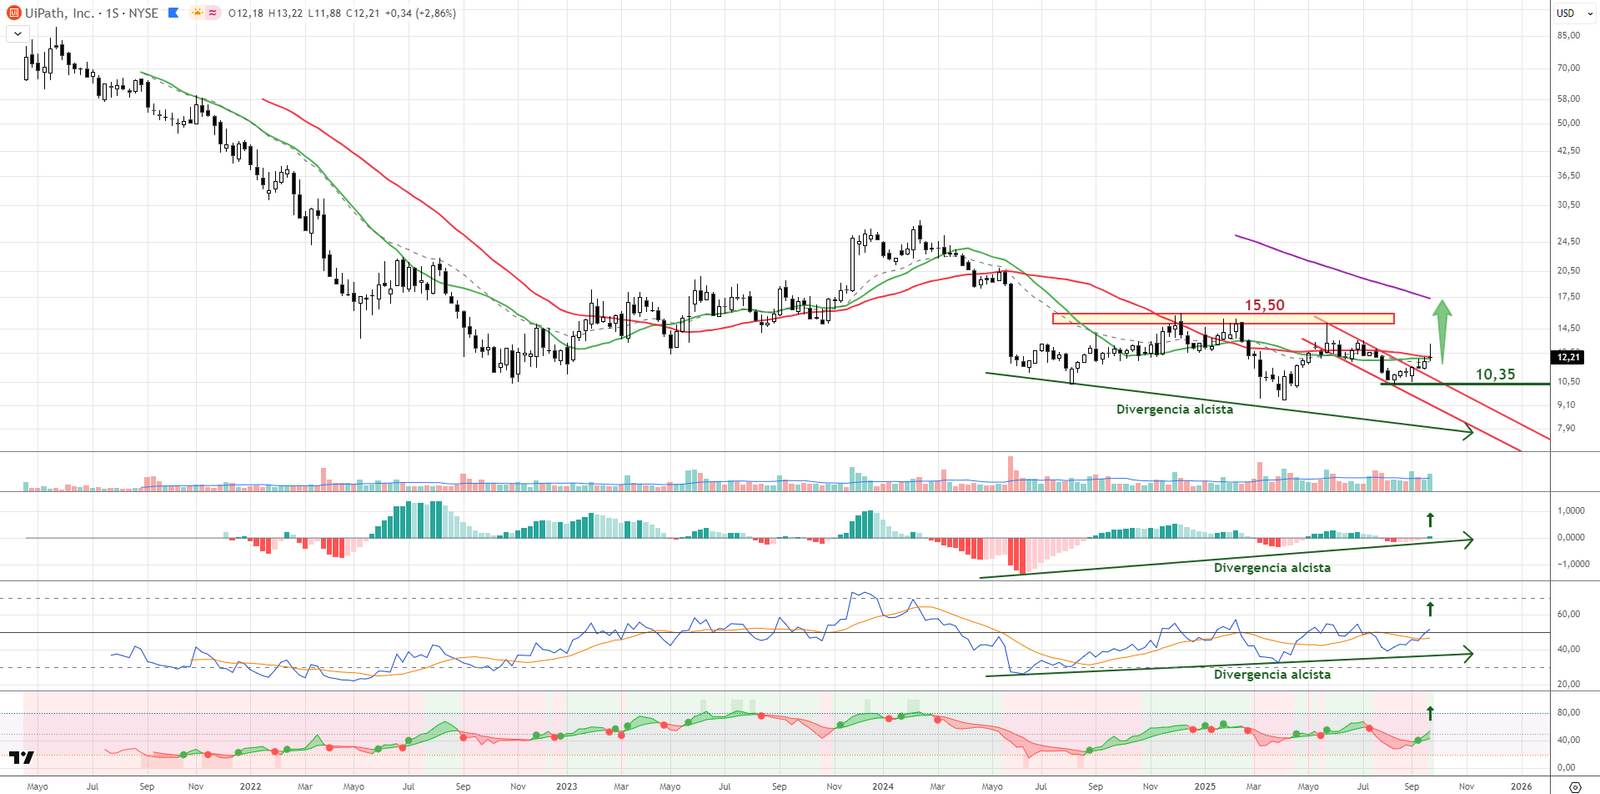1600x794 pixels.
Task: Select the 10,35 price level label
Action: click(1495, 375)
